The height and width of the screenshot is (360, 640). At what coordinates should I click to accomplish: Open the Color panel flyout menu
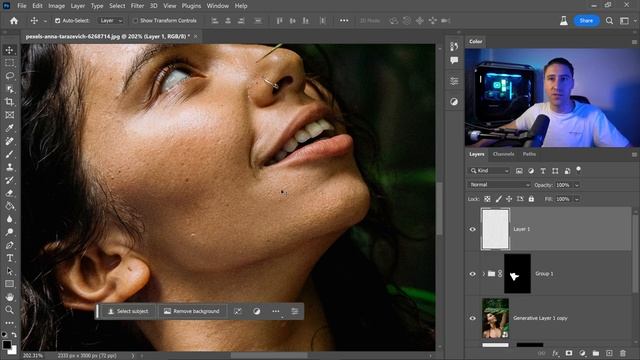pos(634,42)
